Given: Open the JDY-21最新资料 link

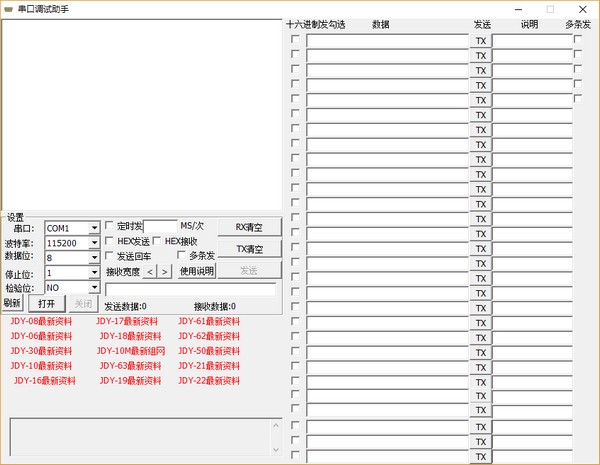Looking at the screenshot, I should [x=209, y=365].
